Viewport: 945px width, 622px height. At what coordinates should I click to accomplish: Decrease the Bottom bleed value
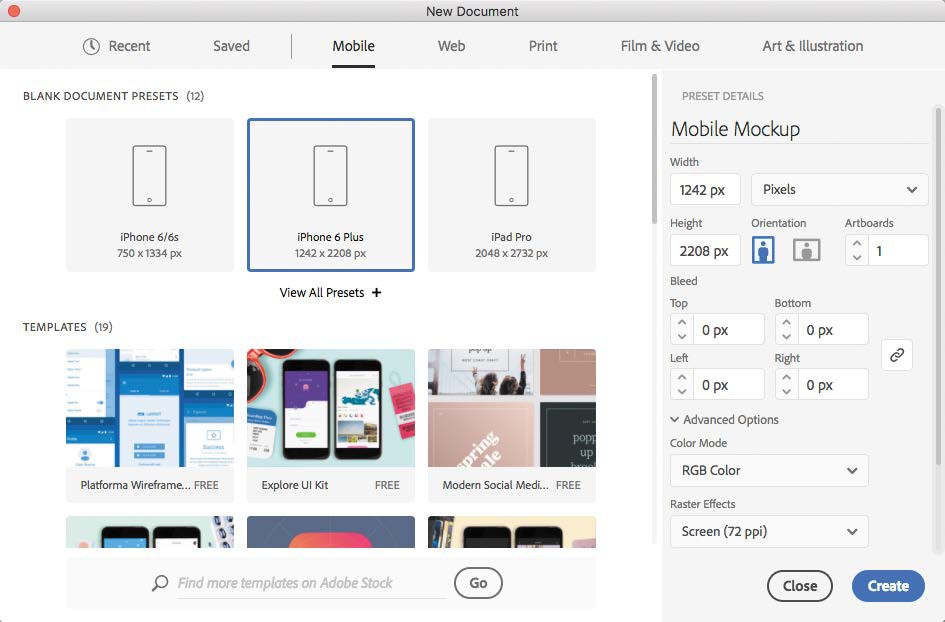tap(786, 337)
